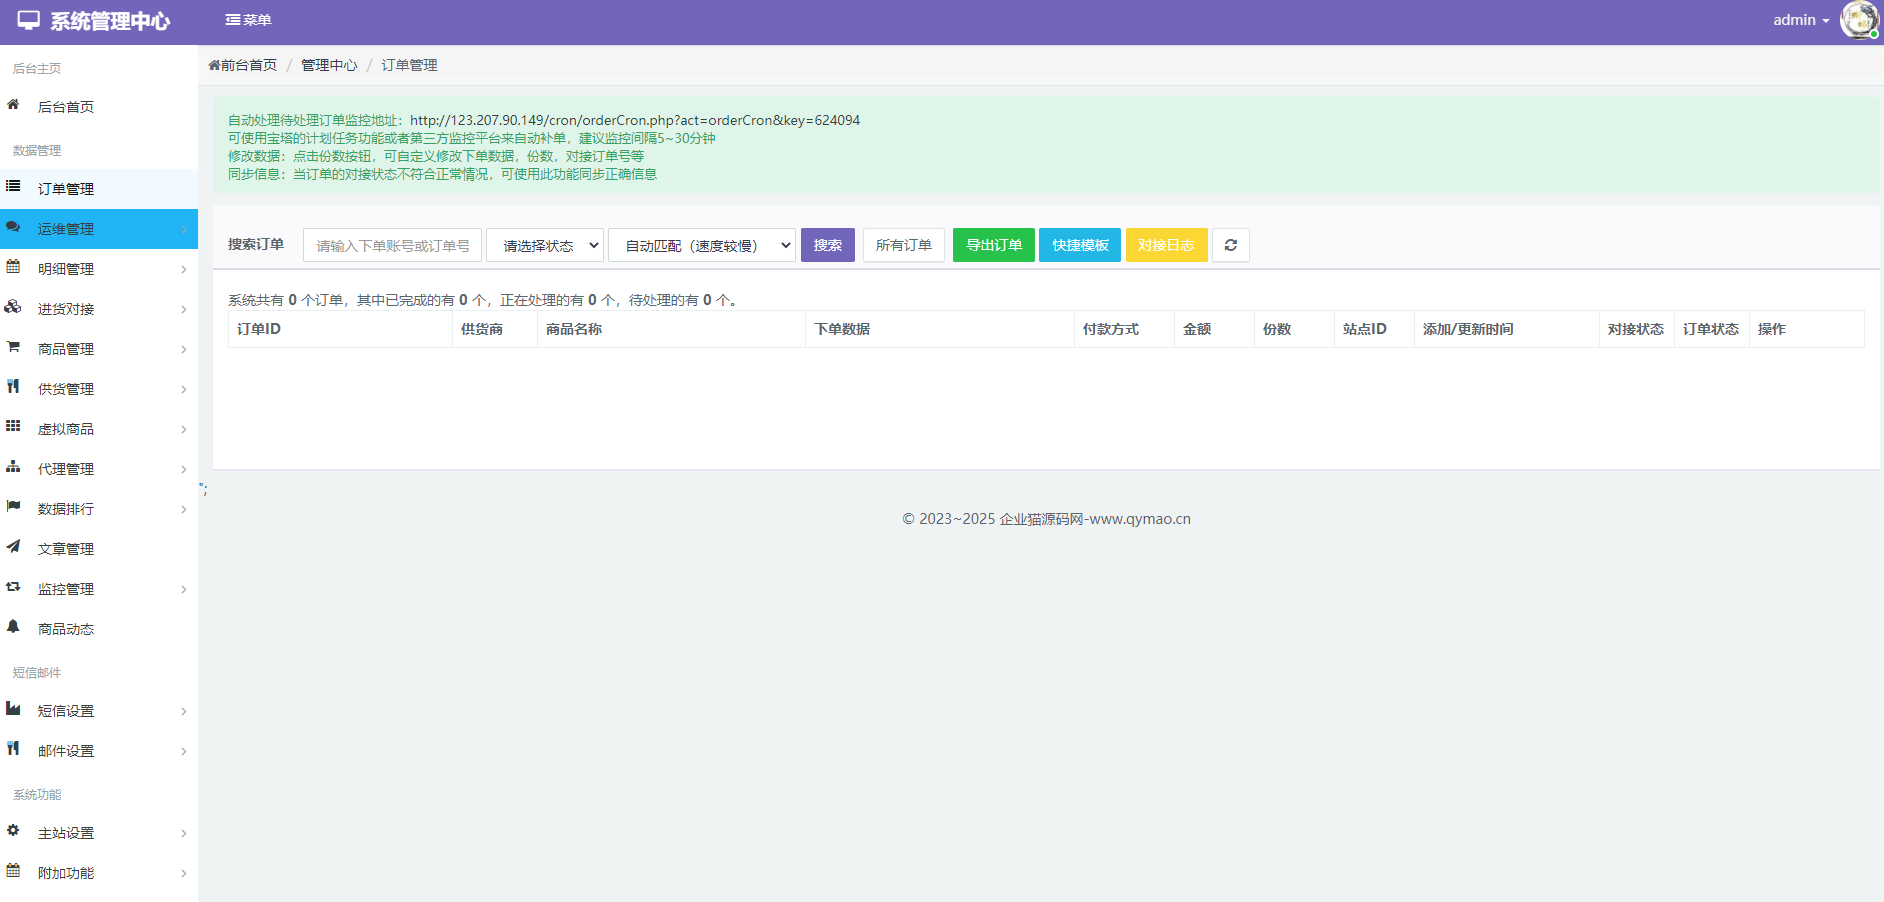Expand the 运维管理 sidebar menu
Viewport: 1884px width, 902px height.
(x=98, y=229)
